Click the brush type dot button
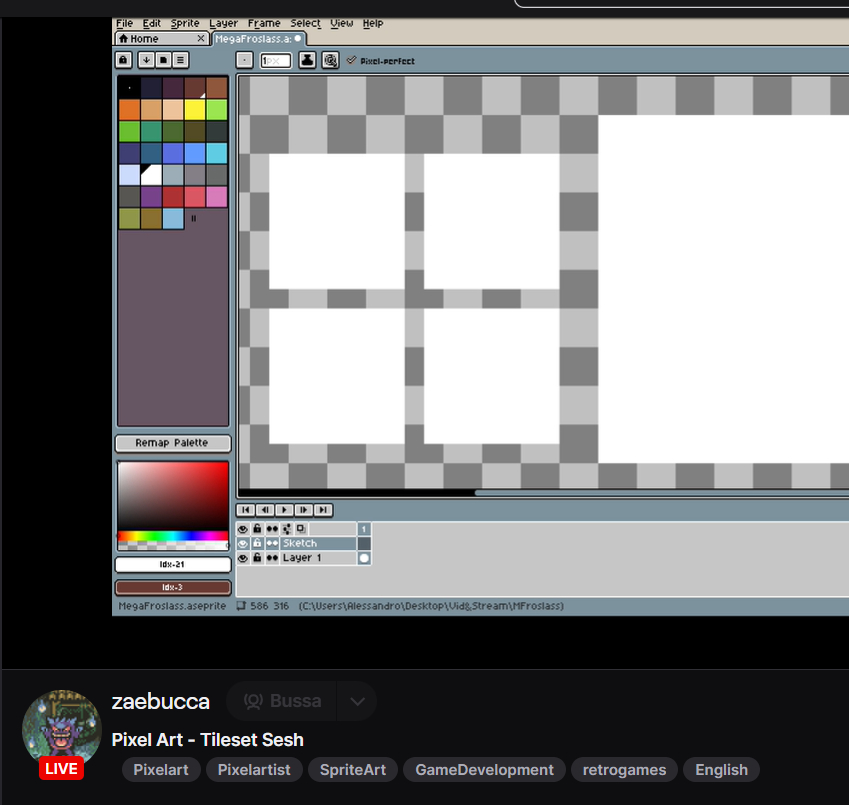Viewport: 849px width, 805px height. [245, 60]
